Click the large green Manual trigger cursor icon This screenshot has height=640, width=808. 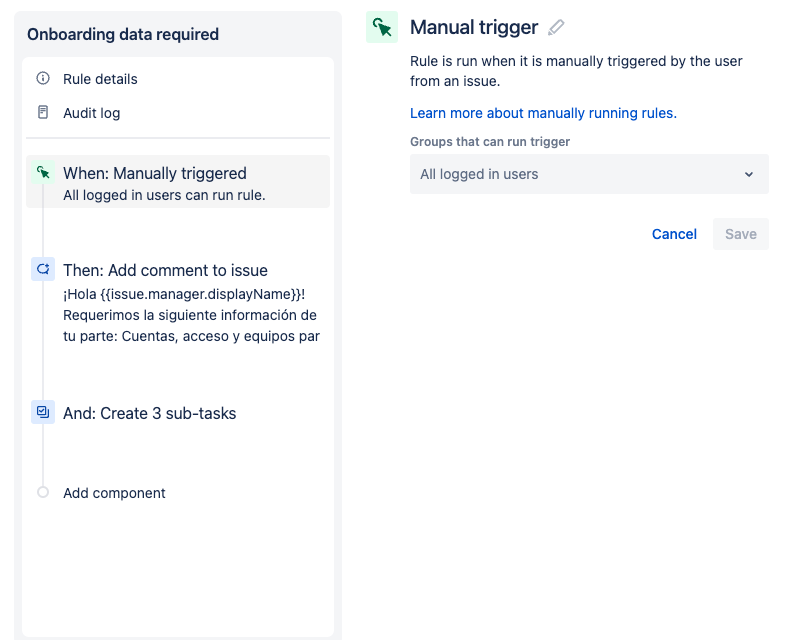(382, 27)
